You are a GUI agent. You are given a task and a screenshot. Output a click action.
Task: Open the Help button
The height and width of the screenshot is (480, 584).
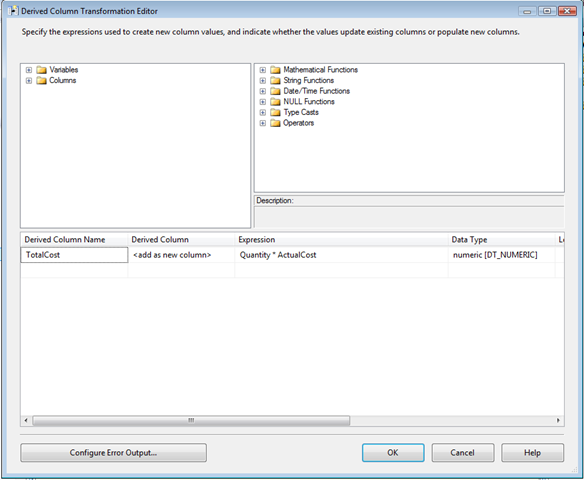pos(532,453)
